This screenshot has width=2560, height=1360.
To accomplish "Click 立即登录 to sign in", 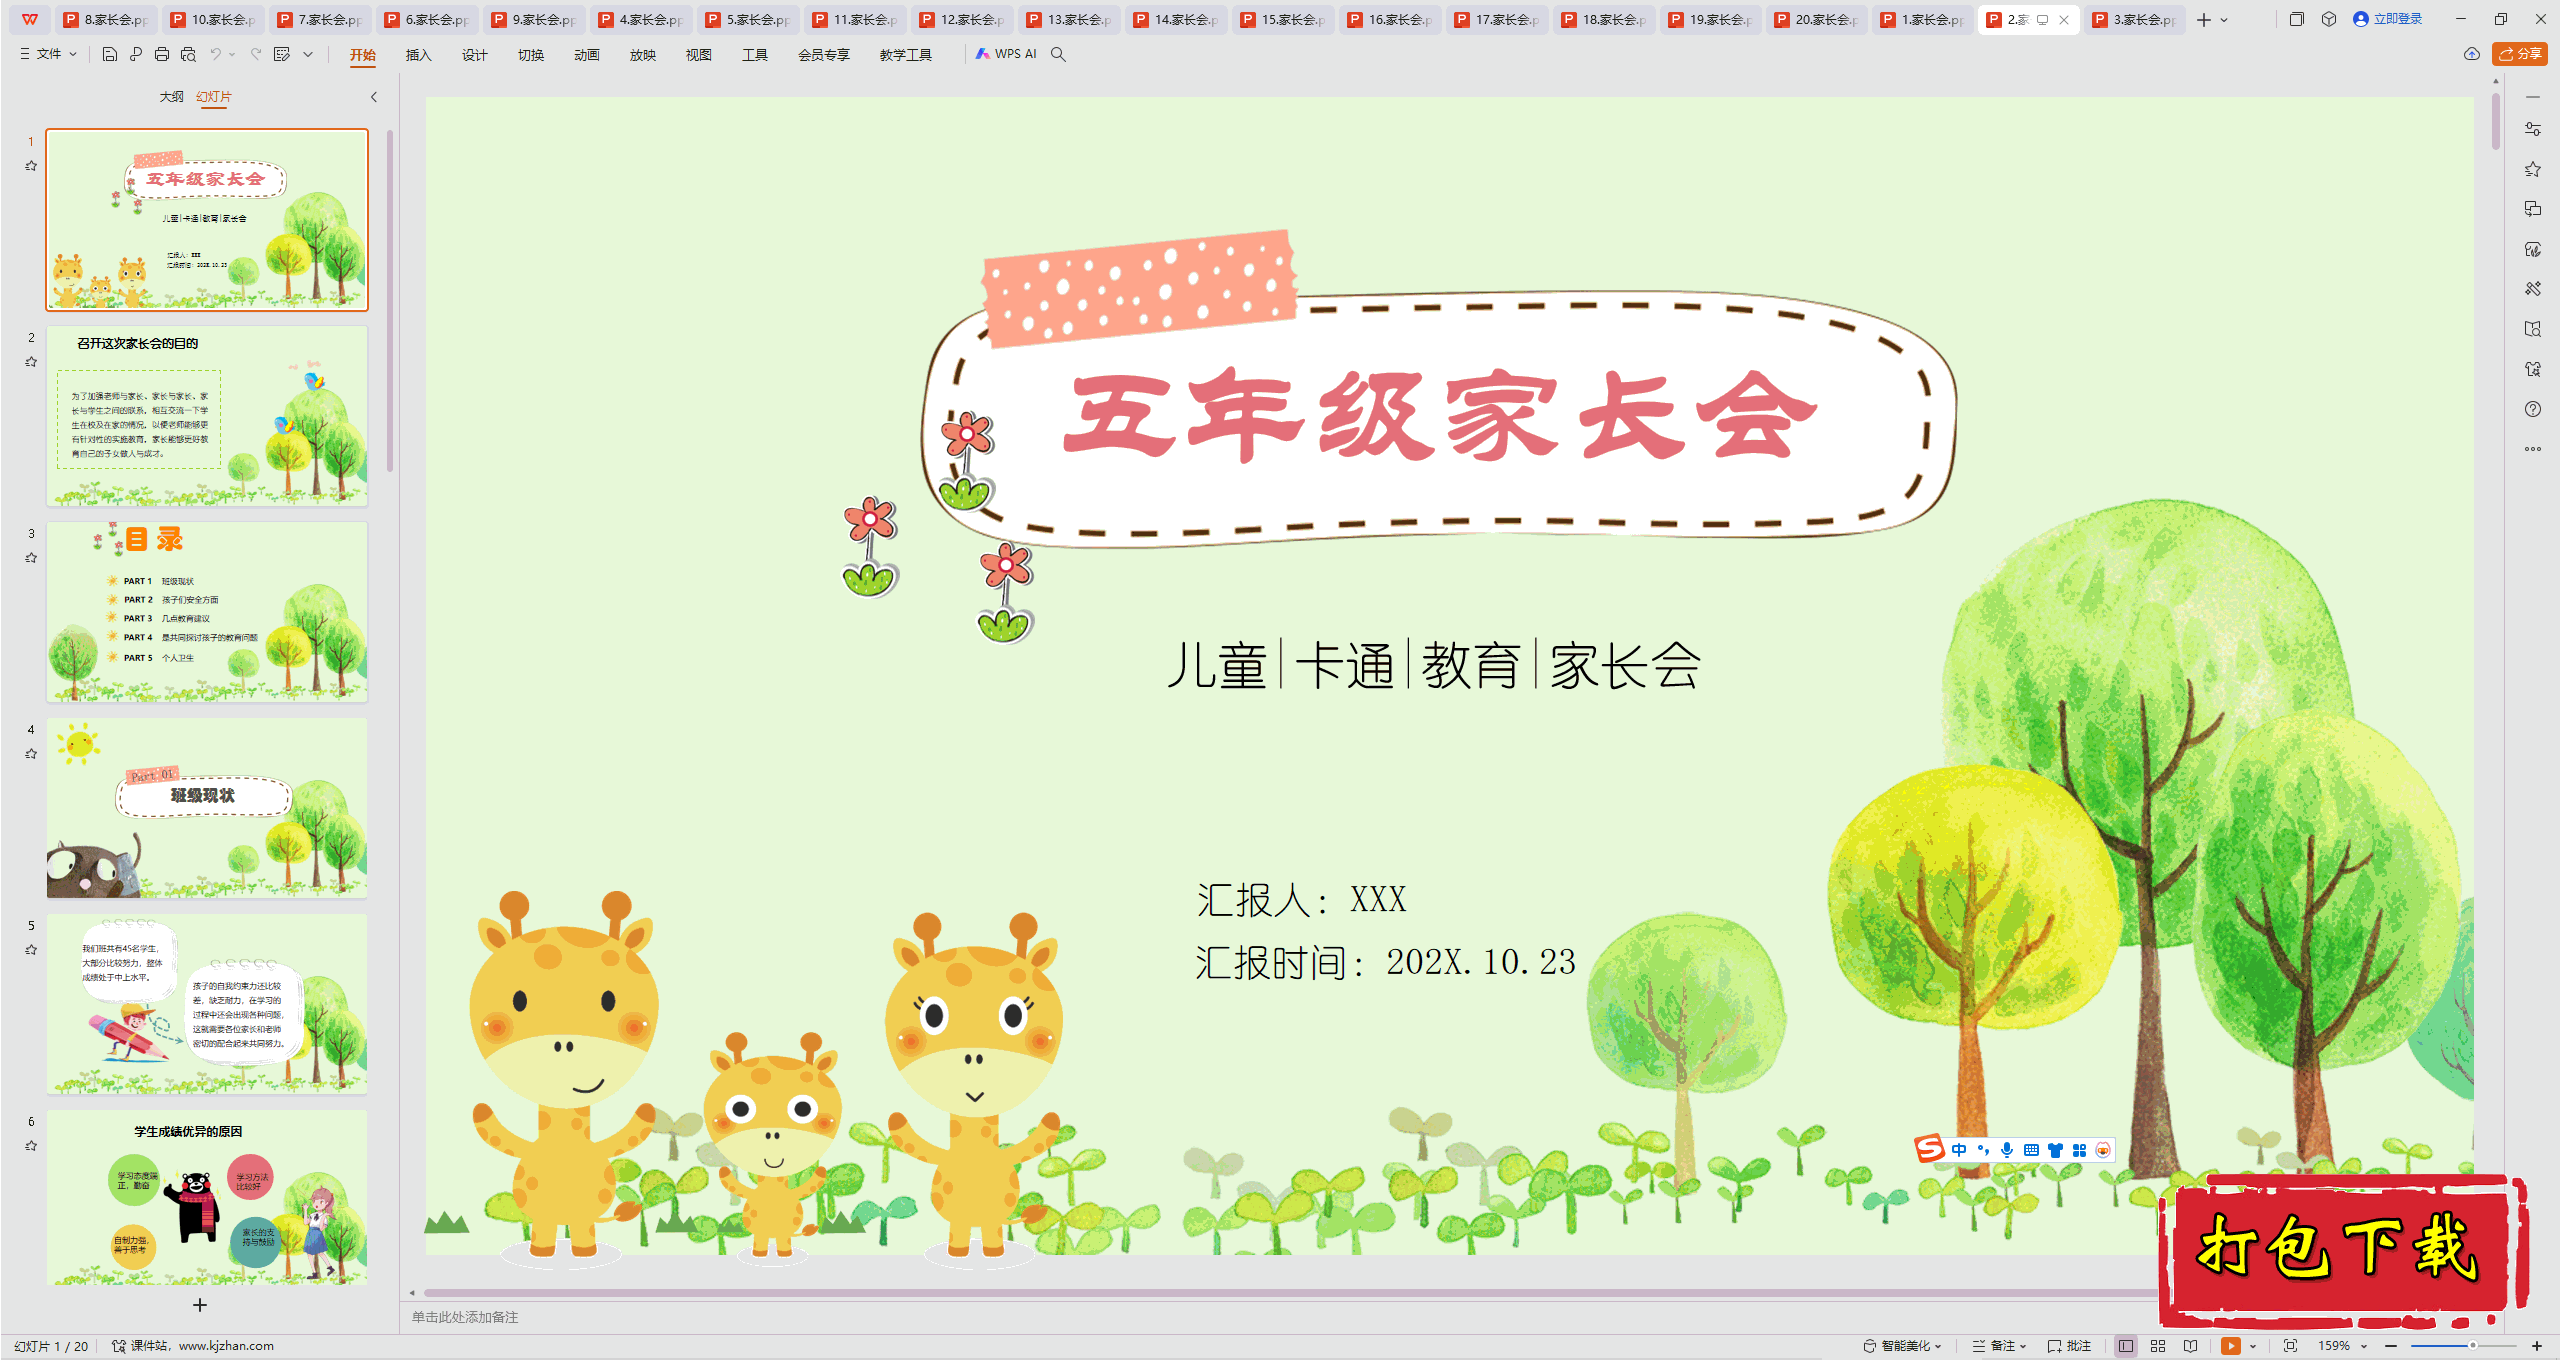I will tap(2388, 19).
